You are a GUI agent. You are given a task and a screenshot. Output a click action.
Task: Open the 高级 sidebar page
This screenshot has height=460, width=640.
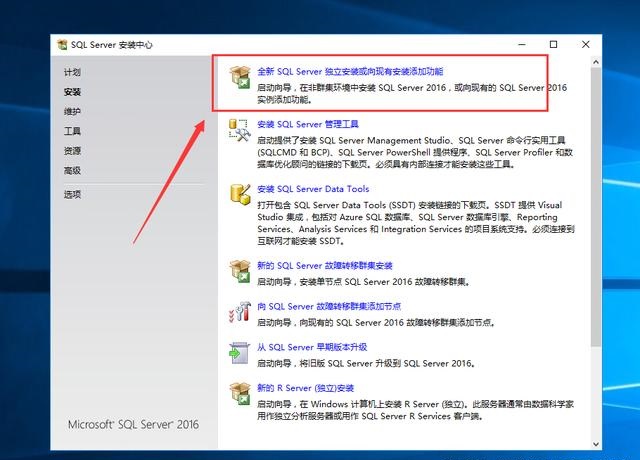[72, 170]
